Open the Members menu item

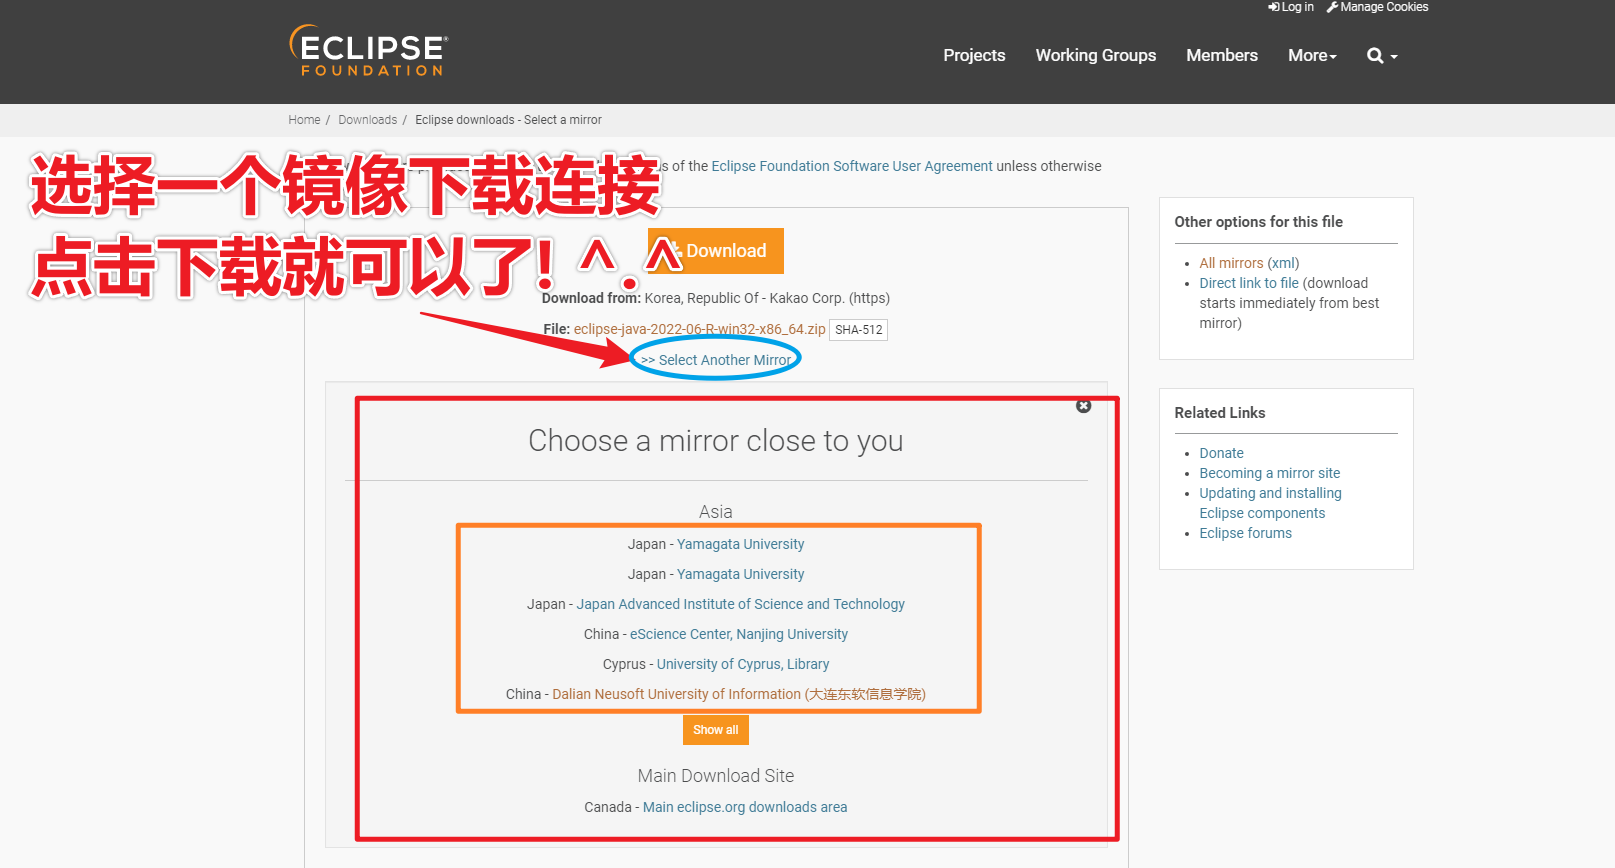pos(1222,56)
